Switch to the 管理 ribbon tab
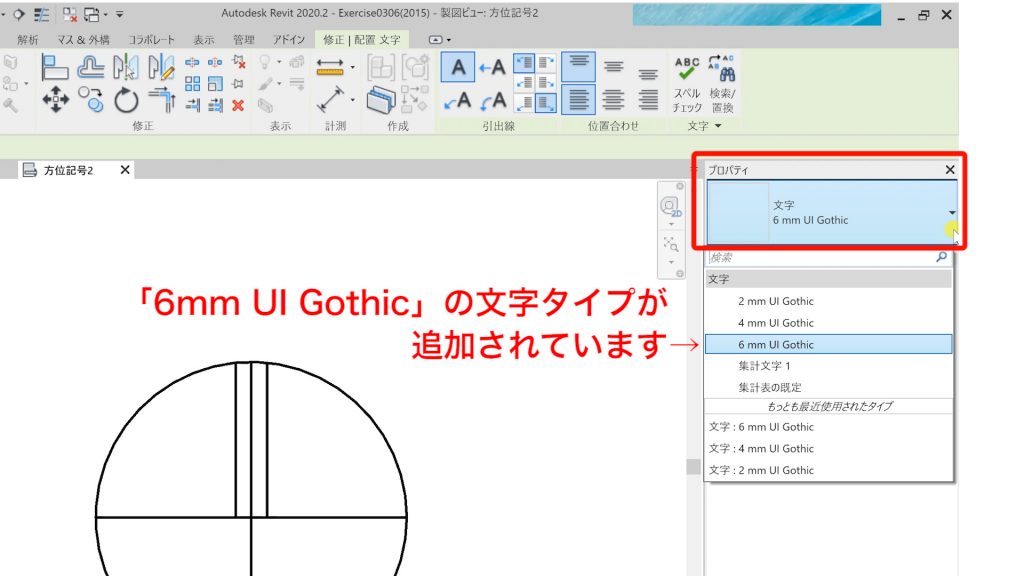Viewport: 1024px width, 576px height. point(245,40)
